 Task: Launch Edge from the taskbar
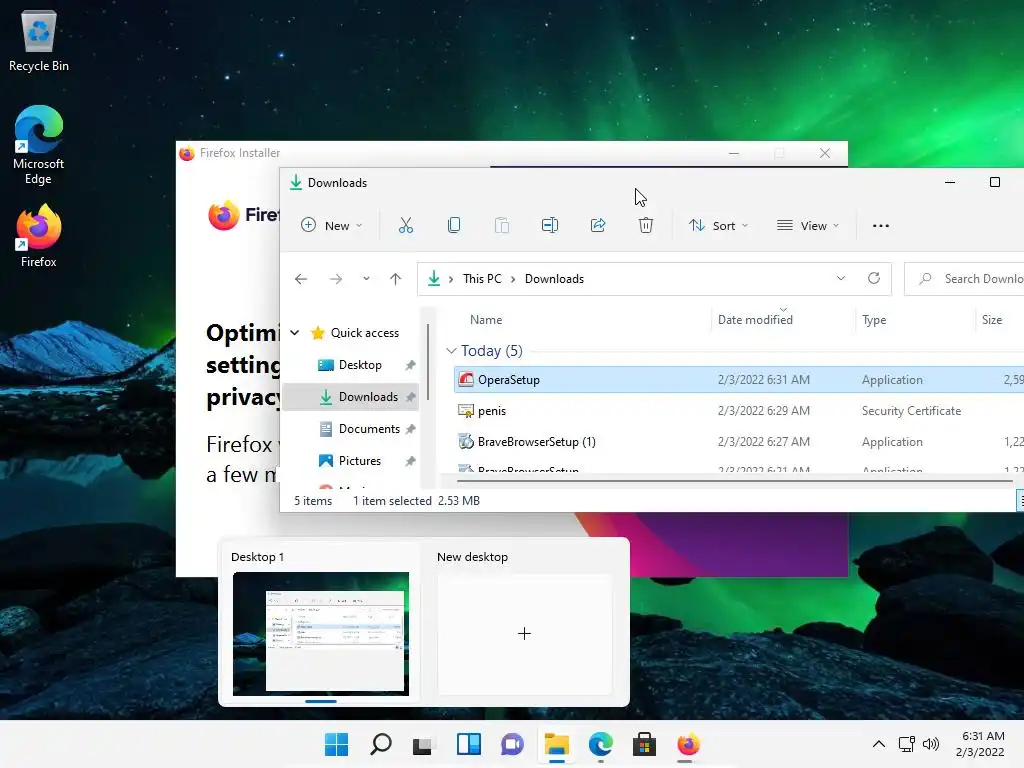tap(600, 744)
